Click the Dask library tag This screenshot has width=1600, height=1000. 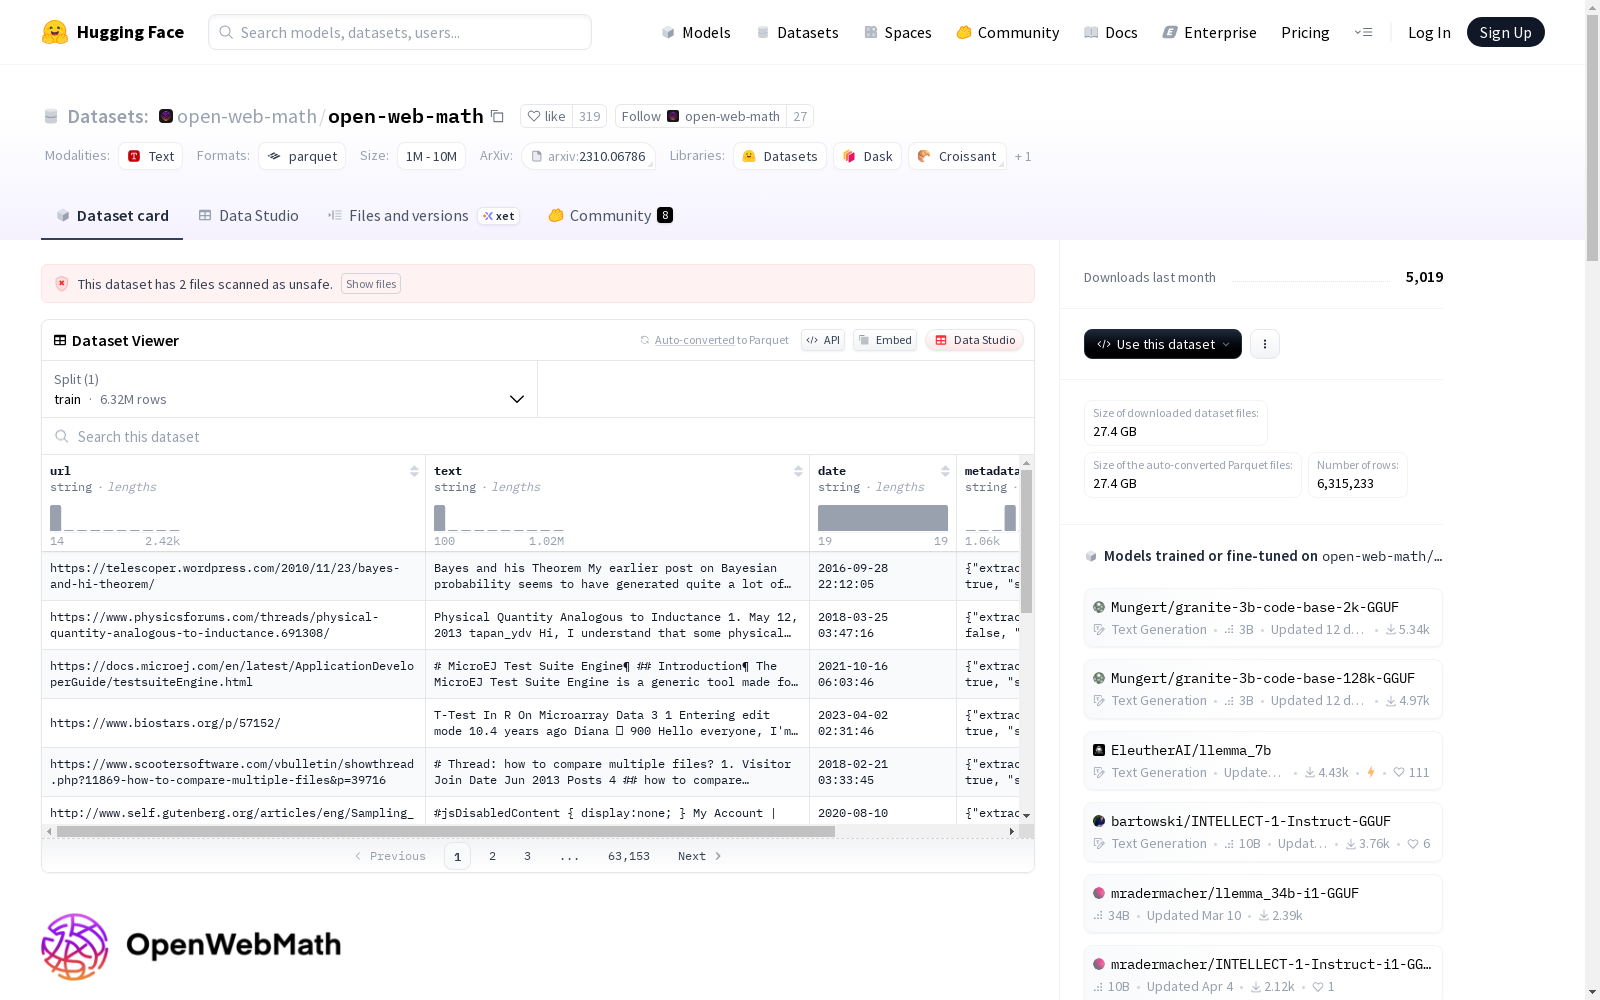click(x=867, y=156)
